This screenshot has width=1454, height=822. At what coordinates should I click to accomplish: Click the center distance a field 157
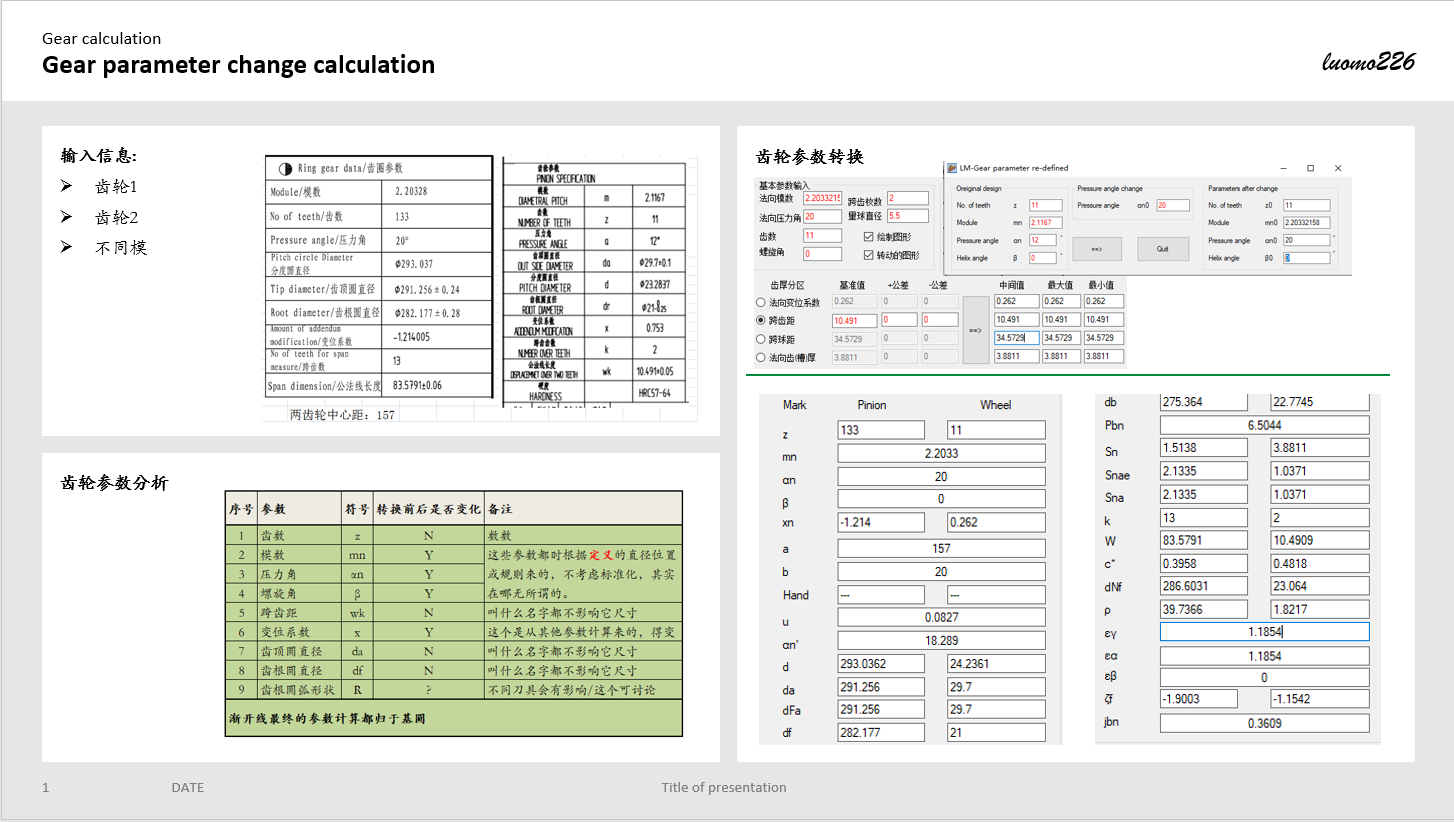[x=941, y=548]
